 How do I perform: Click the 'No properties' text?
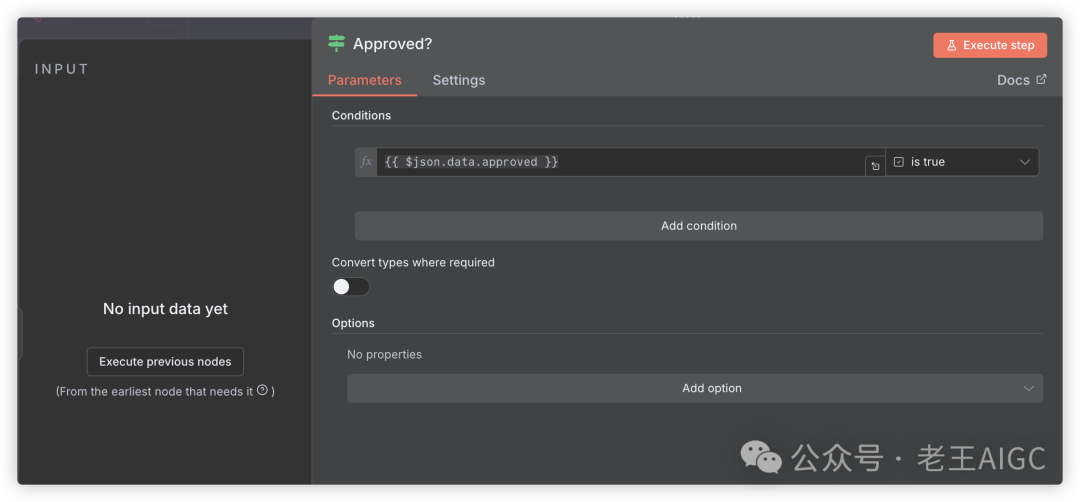tap(384, 355)
